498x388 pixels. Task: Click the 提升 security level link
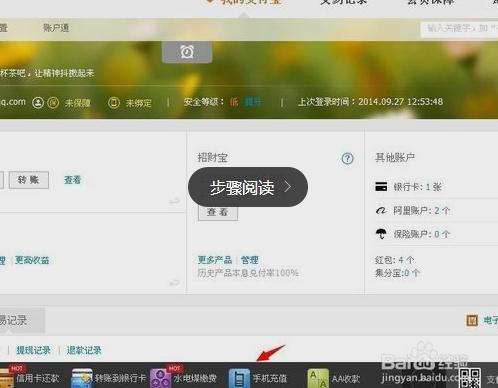point(253,102)
